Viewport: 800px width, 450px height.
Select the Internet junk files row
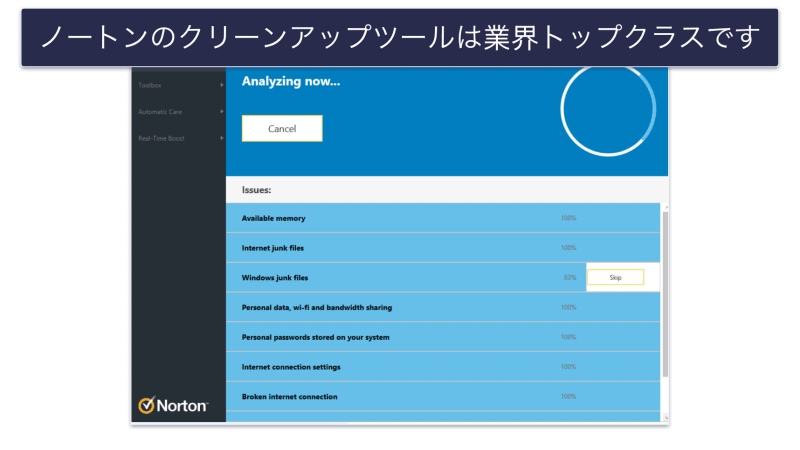[x=443, y=248]
